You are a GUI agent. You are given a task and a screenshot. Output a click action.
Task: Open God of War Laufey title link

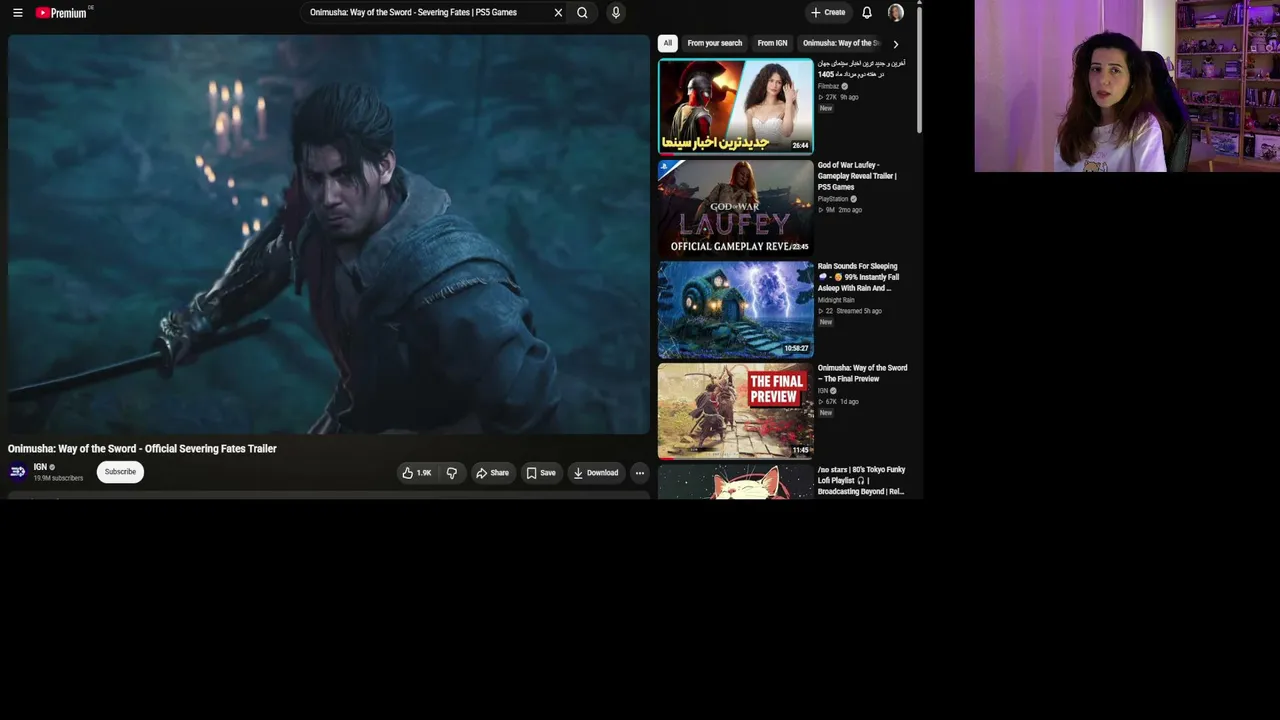pyautogui.click(x=857, y=176)
